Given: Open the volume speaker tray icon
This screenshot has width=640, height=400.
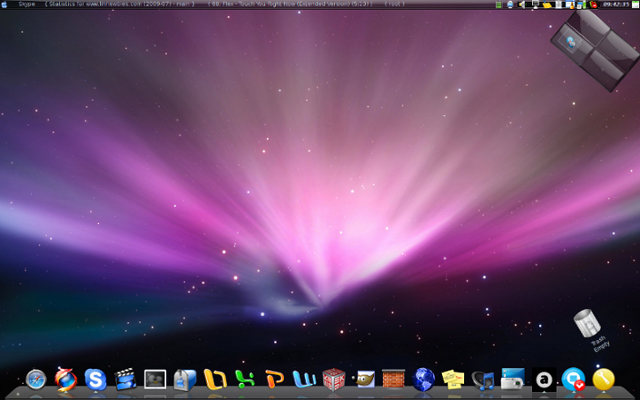Looking at the screenshot, I should point(522,4).
